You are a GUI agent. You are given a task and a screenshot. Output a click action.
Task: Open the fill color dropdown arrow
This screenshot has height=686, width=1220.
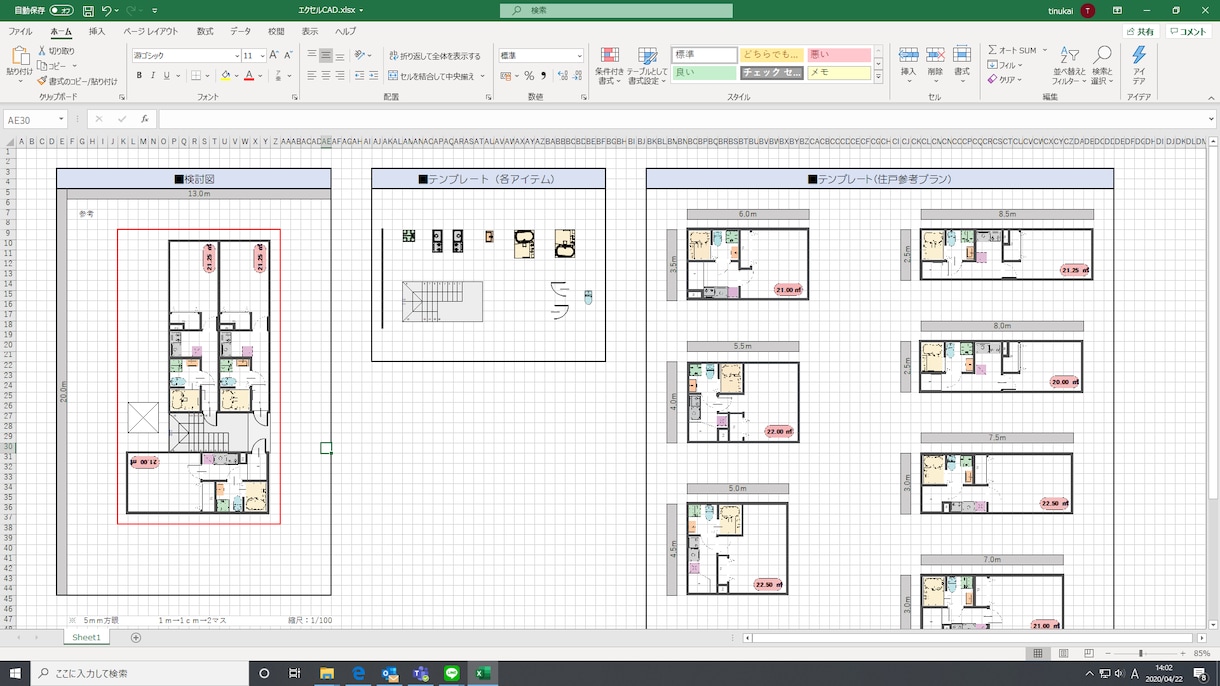click(236, 76)
